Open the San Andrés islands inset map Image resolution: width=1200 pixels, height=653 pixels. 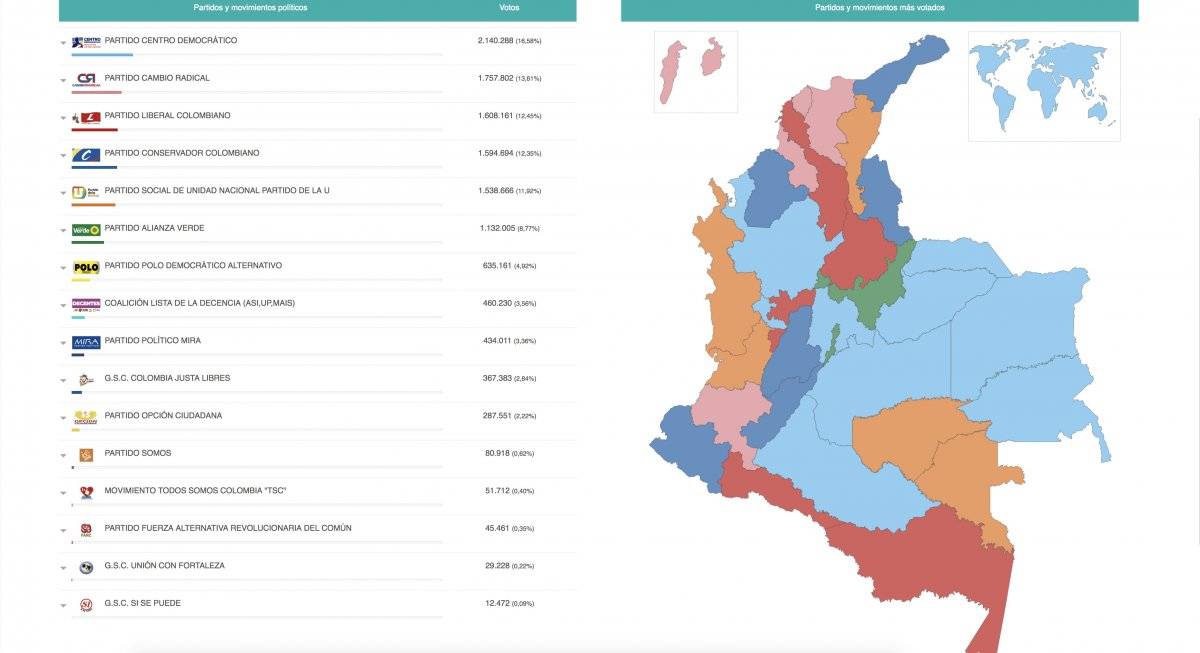696,71
